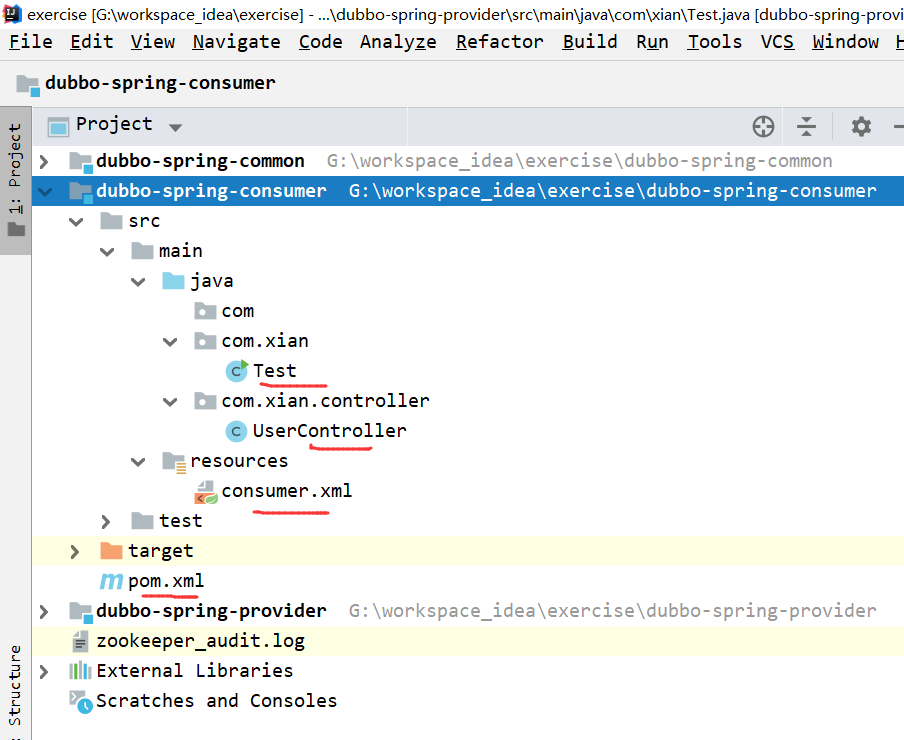Collapse the dubbo-spring-consumer module
This screenshot has height=740, width=904.
click(x=45, y=191)
